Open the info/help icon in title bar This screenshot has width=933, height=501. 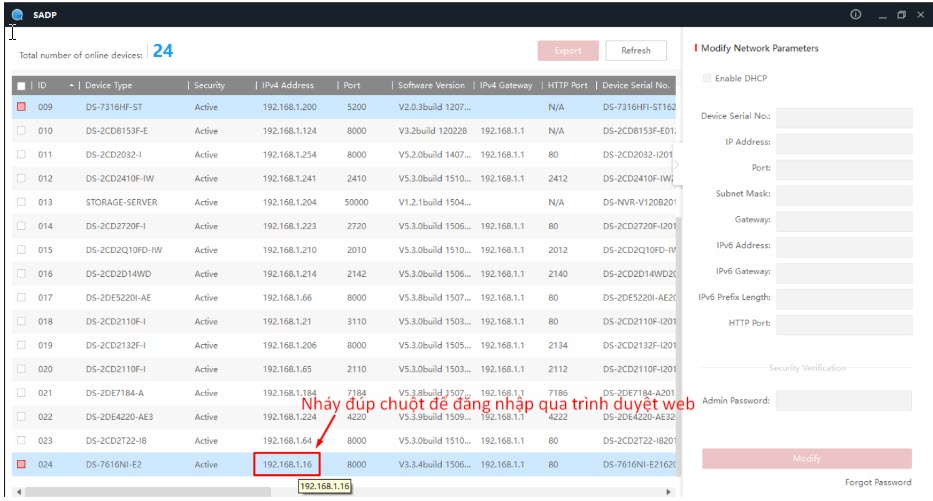click(855, 14)
